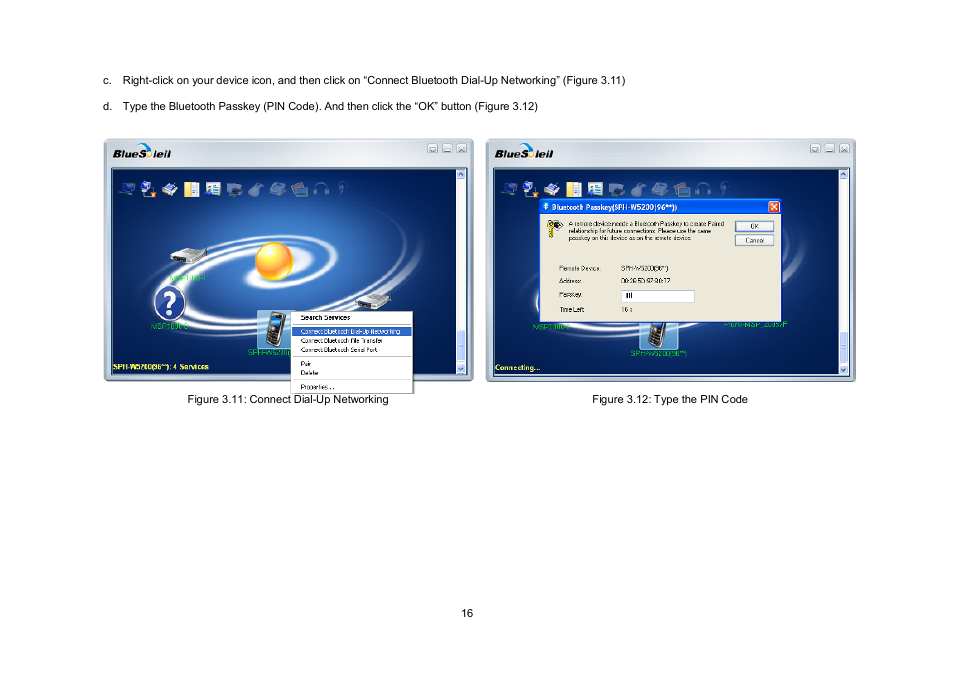Screen dimensions: 954x675
Task: Click greyed pictures imaging icon, Figure 3.12 window
Action: coord(682,190)
